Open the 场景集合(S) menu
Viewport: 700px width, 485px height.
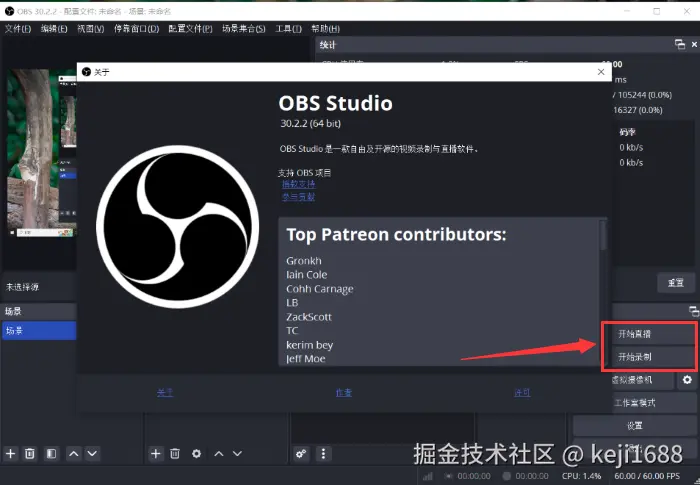[244, 29]
